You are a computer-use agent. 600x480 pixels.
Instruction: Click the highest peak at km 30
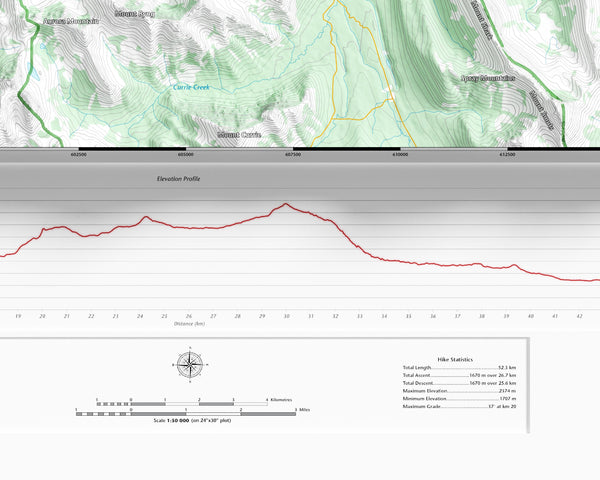click(x=285, y=204)
